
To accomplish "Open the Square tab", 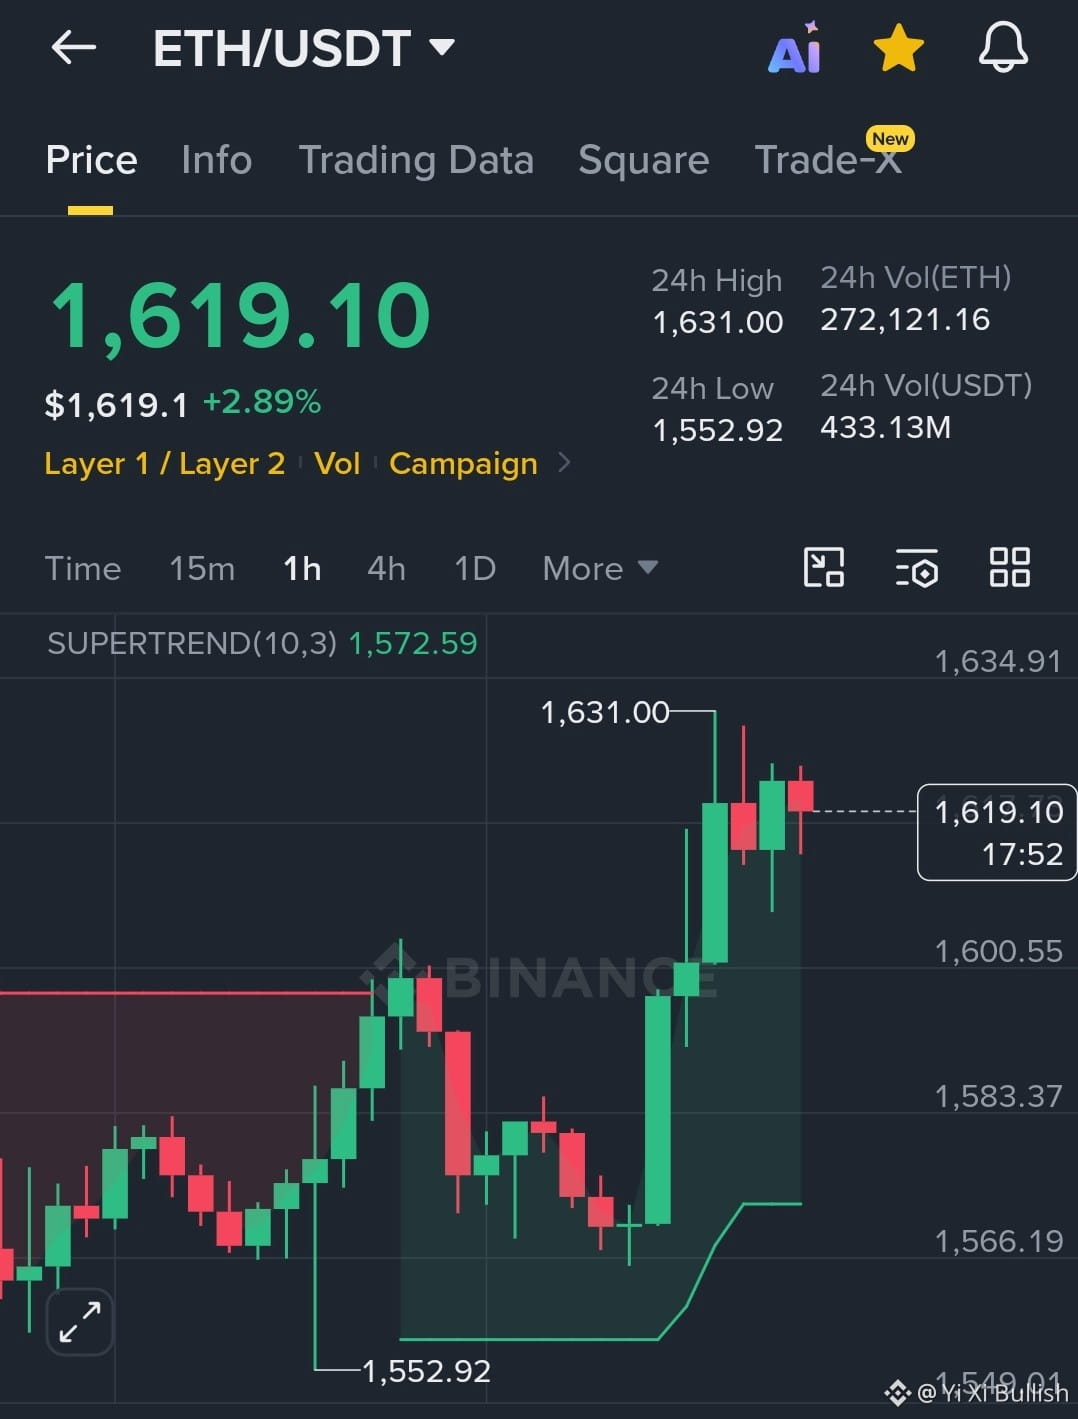I will pos(644,160).
